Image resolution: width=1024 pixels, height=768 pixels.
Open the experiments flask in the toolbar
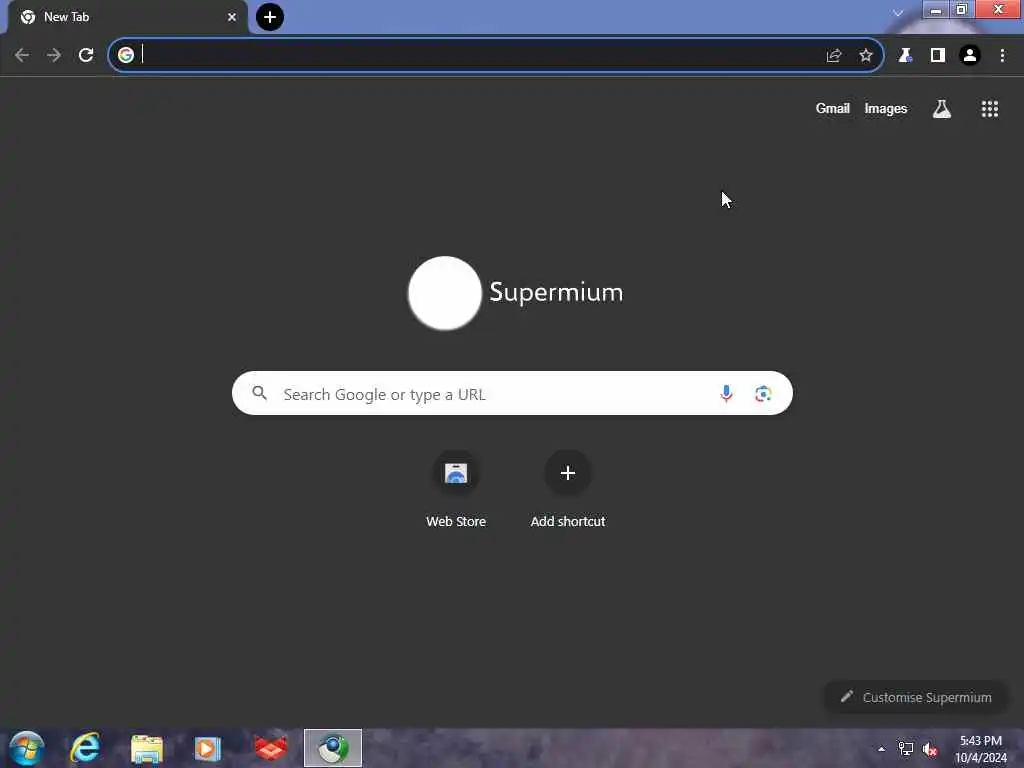click(x=905, y=56)
